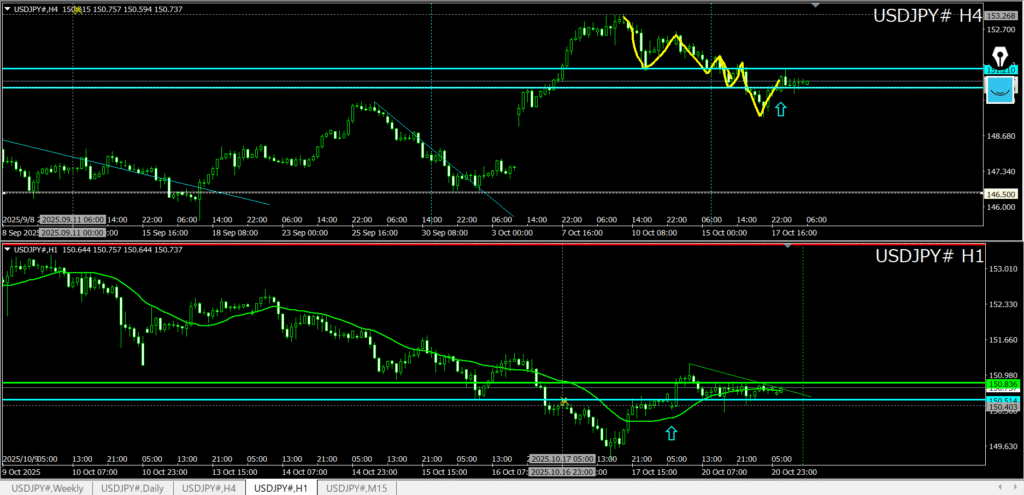
Task: Click the 2025.10.17 05:00 time label
Action: coord(562,459)
